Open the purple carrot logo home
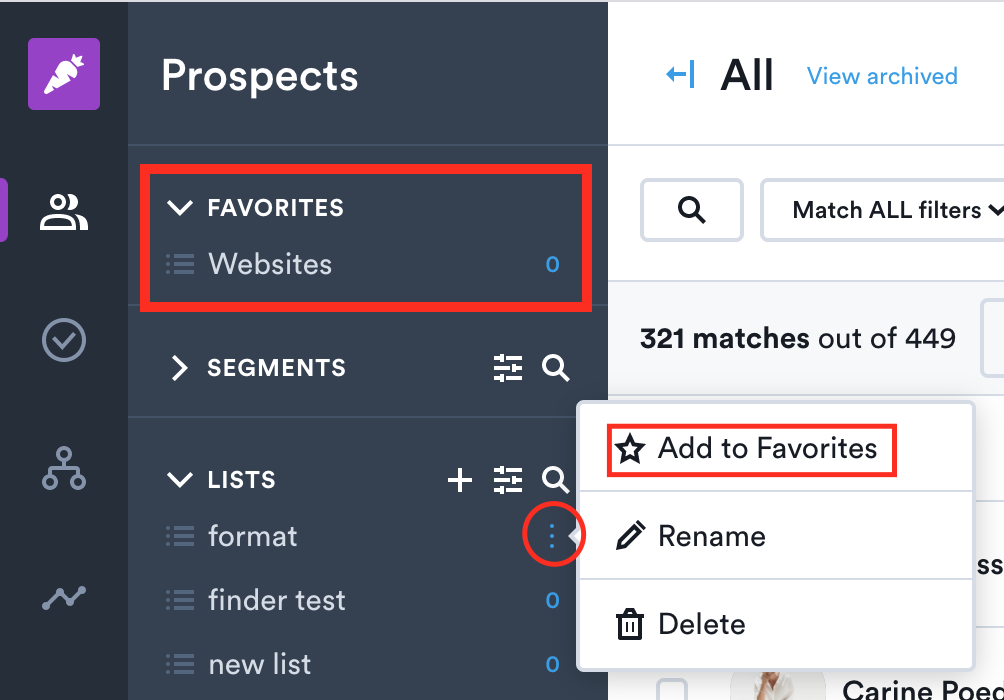Image resolution: width=1004 pixels, height=700 pixels. [x=64, y=74]
